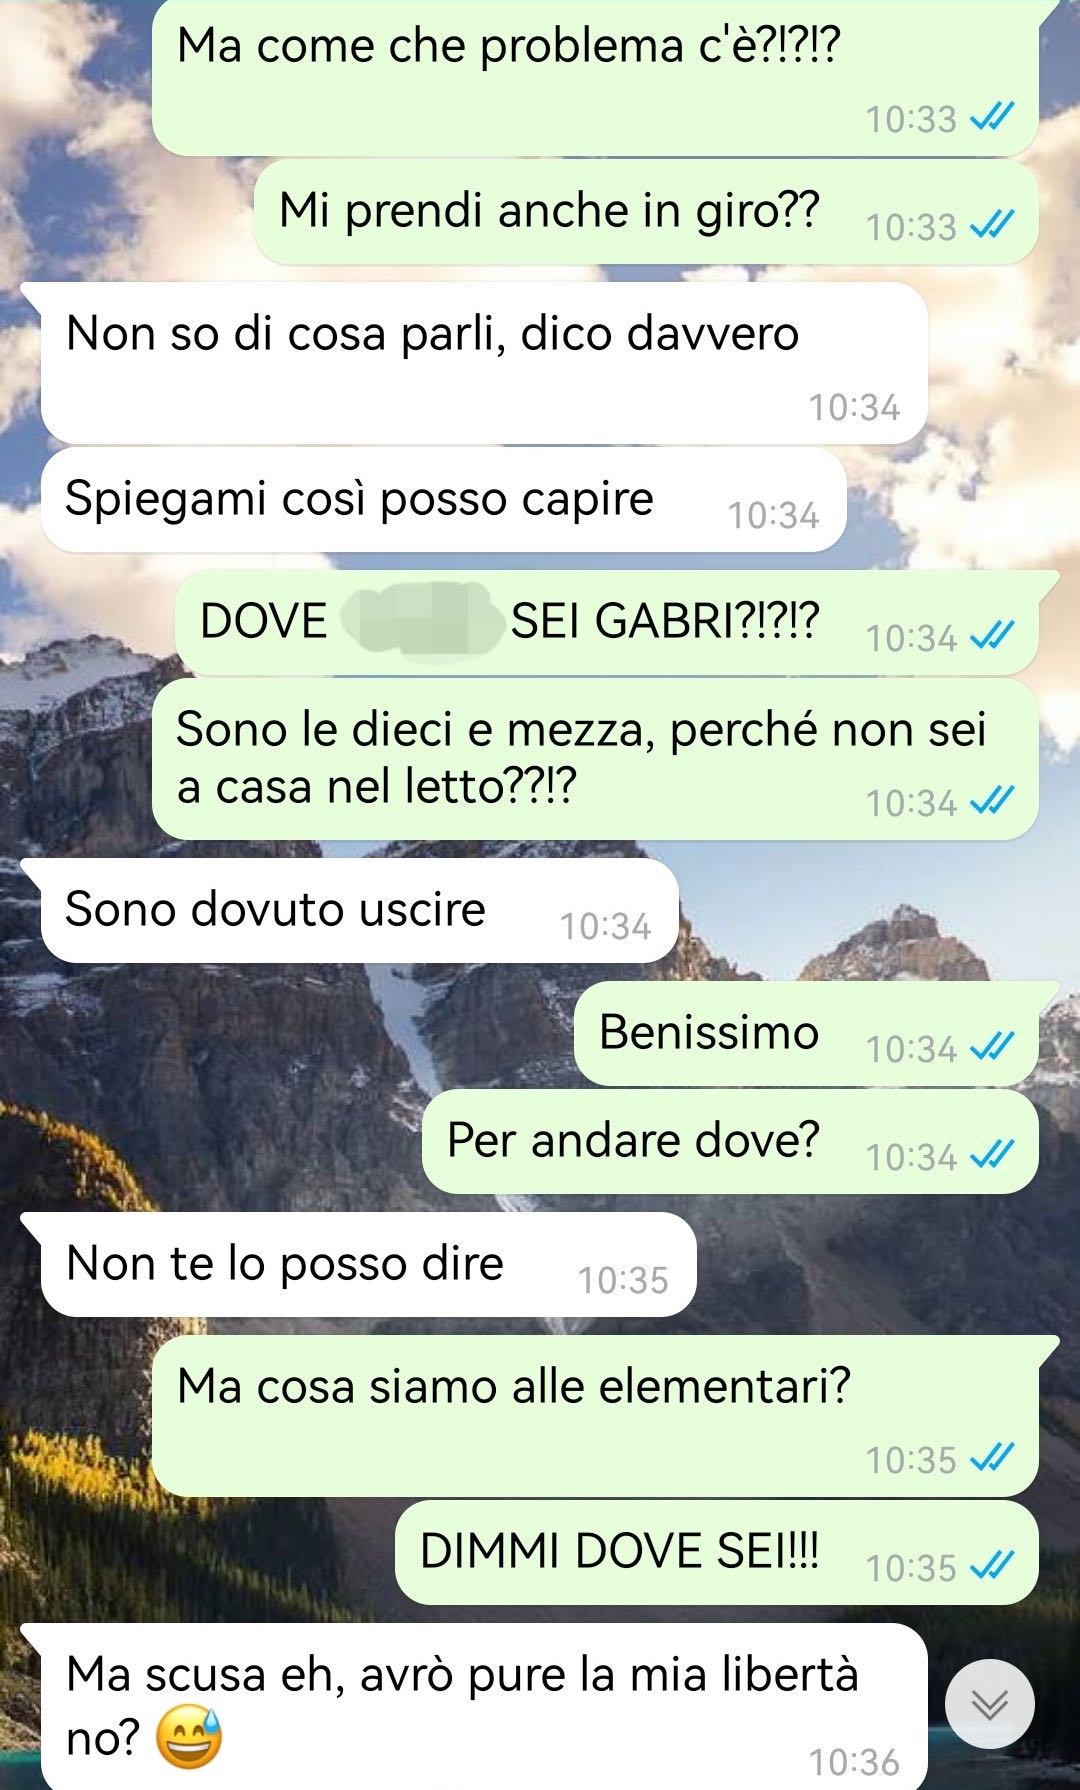Click the "Benissimo" message text
This screenshot has height=1790, width=1080.
pos(709,1032)
